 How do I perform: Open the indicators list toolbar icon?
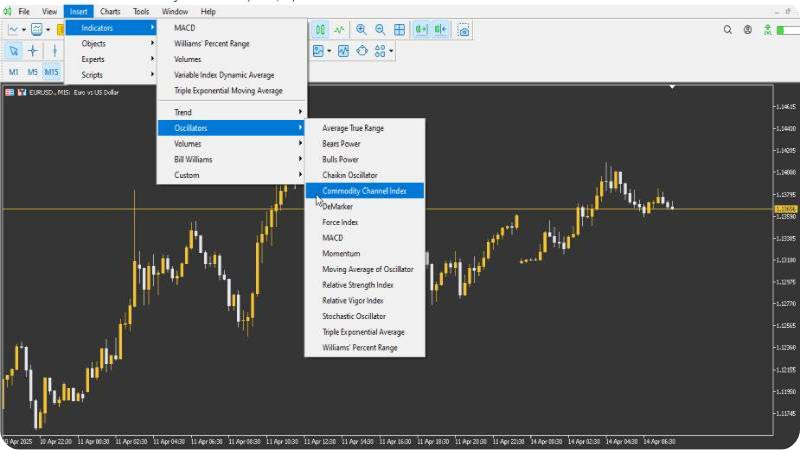pos(343,51)
